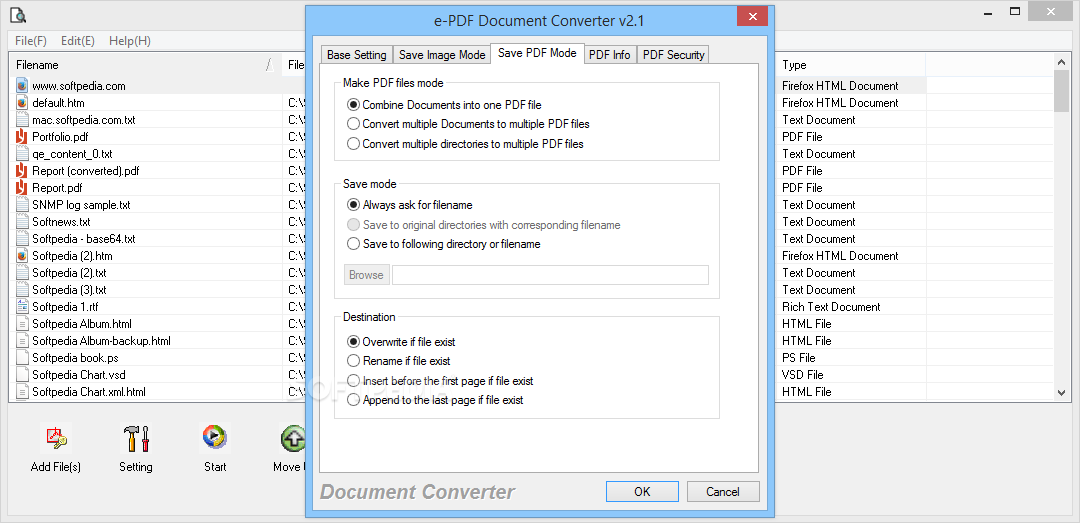1080x523 pixels.
Task: Open the Help(H) menu
Action: pos(129,41)
